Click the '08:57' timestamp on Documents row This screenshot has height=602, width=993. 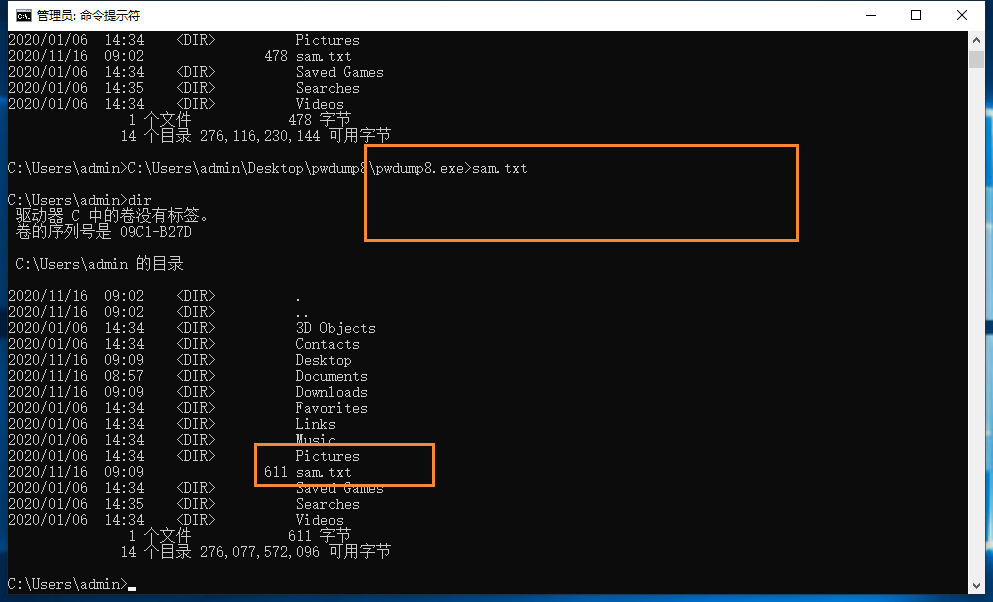click(x=124, y=376)
